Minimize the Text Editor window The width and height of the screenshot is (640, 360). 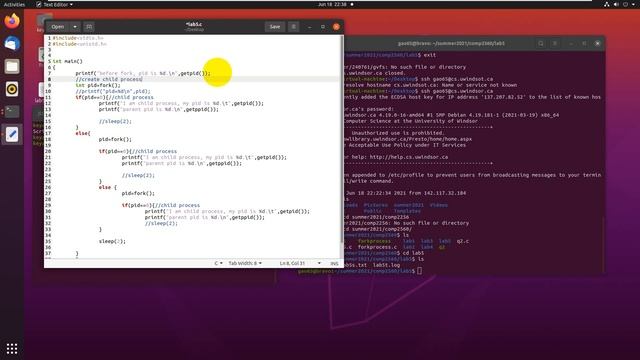310,27
